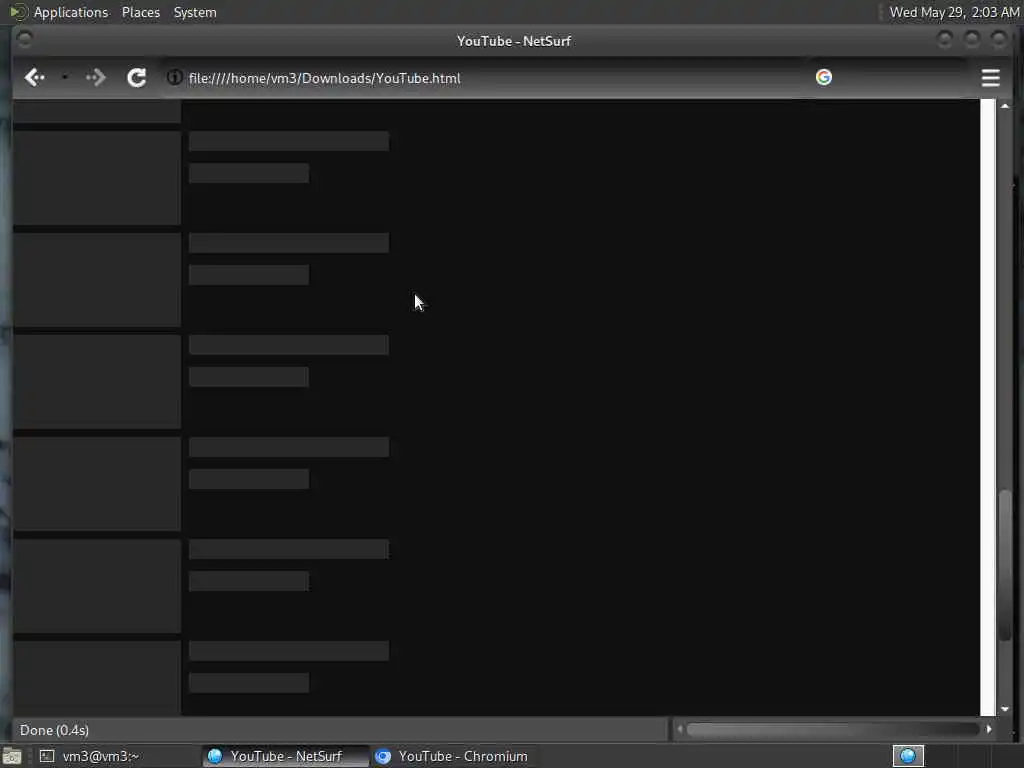The image size is (1024, 768).
Task: Open the System menu
Action: [195, 12]
